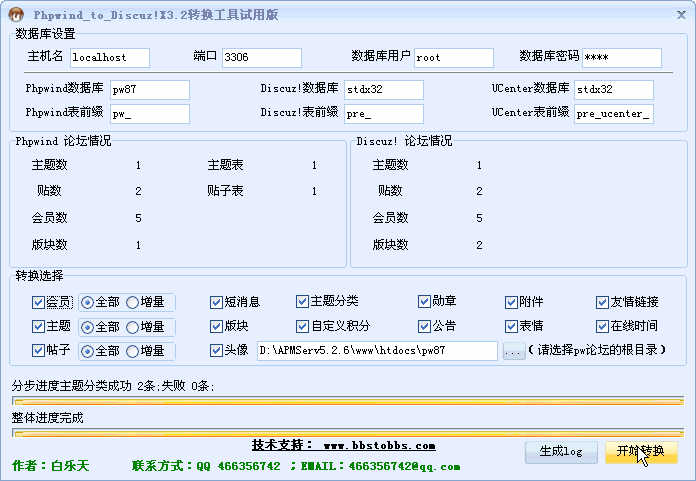Click the 请选择pw论坛的根目录 hint text
The height and width of the screenshot is (481, 696).
point(597,350)
